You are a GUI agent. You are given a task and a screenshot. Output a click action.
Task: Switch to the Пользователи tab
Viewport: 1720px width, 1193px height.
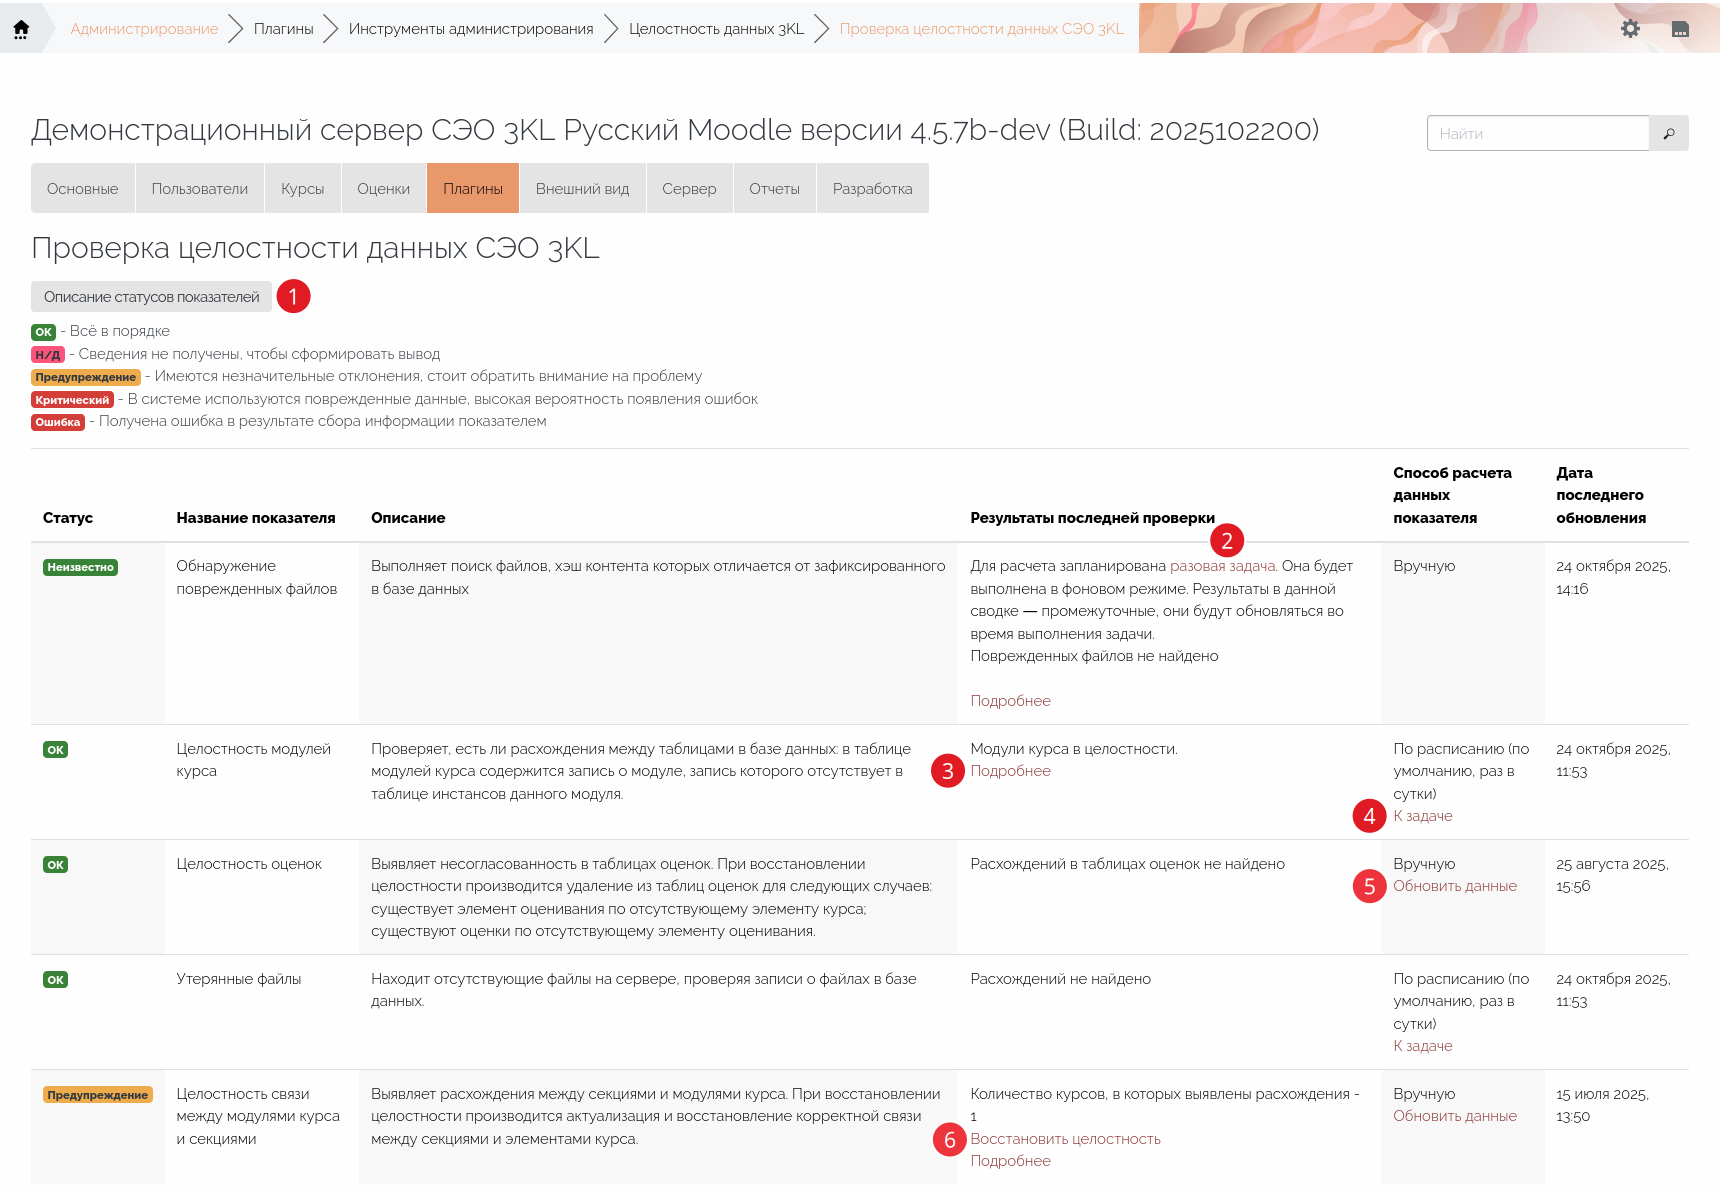pos(200,189)
